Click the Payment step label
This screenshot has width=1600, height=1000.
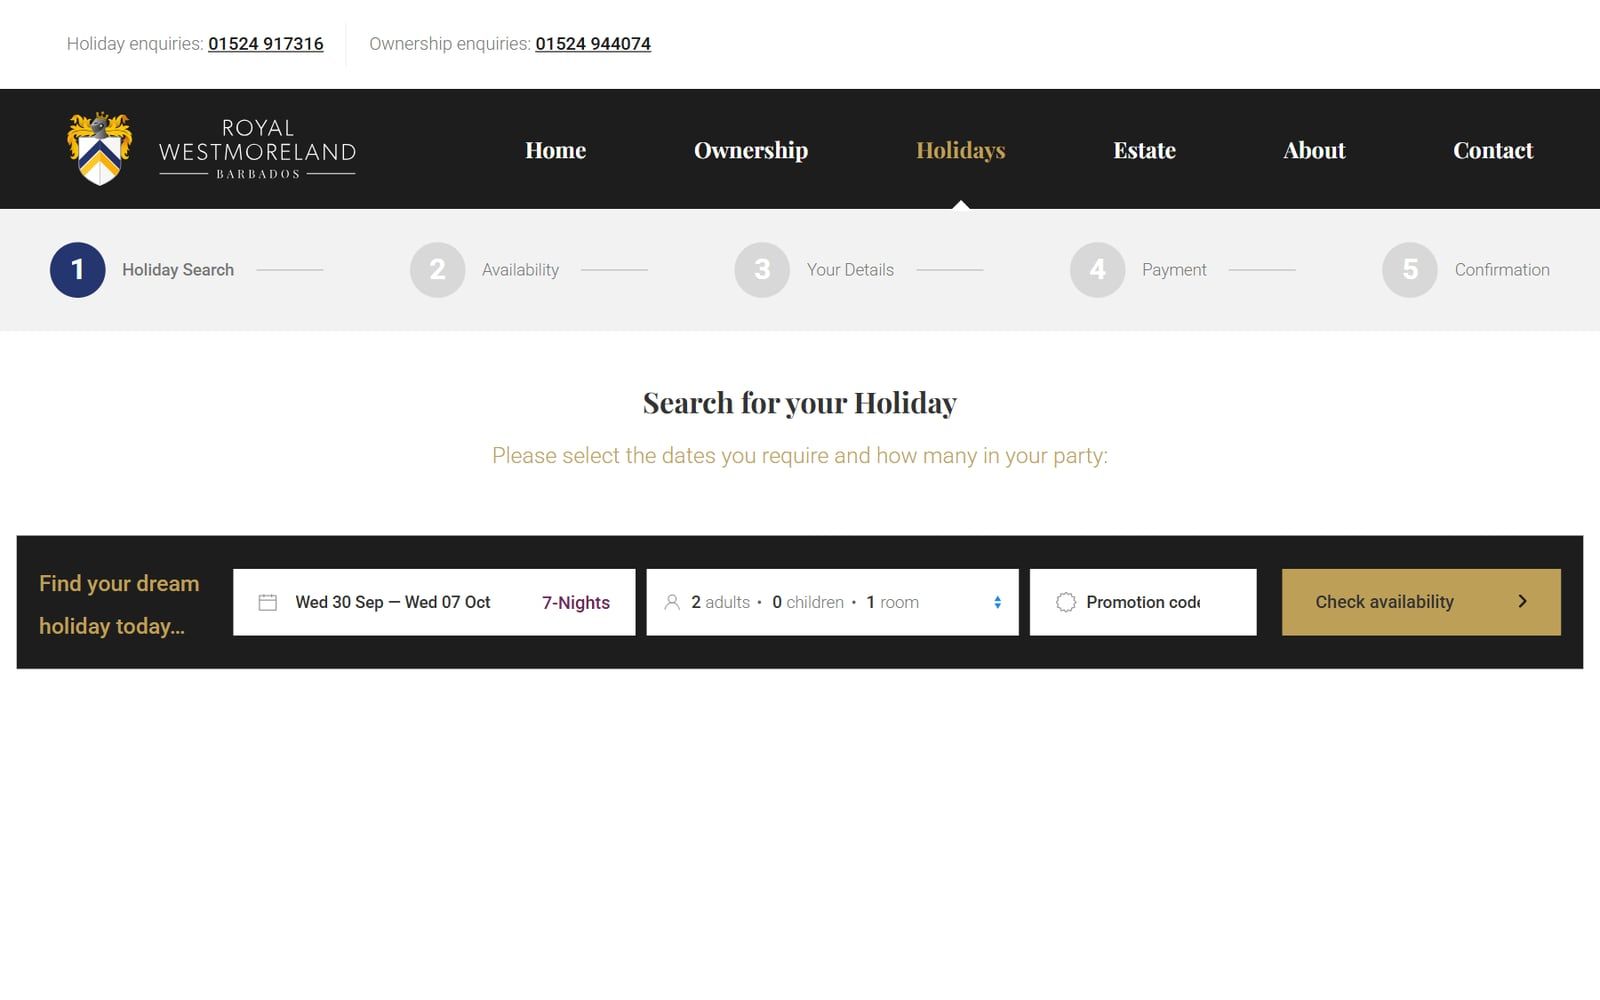1174,270
